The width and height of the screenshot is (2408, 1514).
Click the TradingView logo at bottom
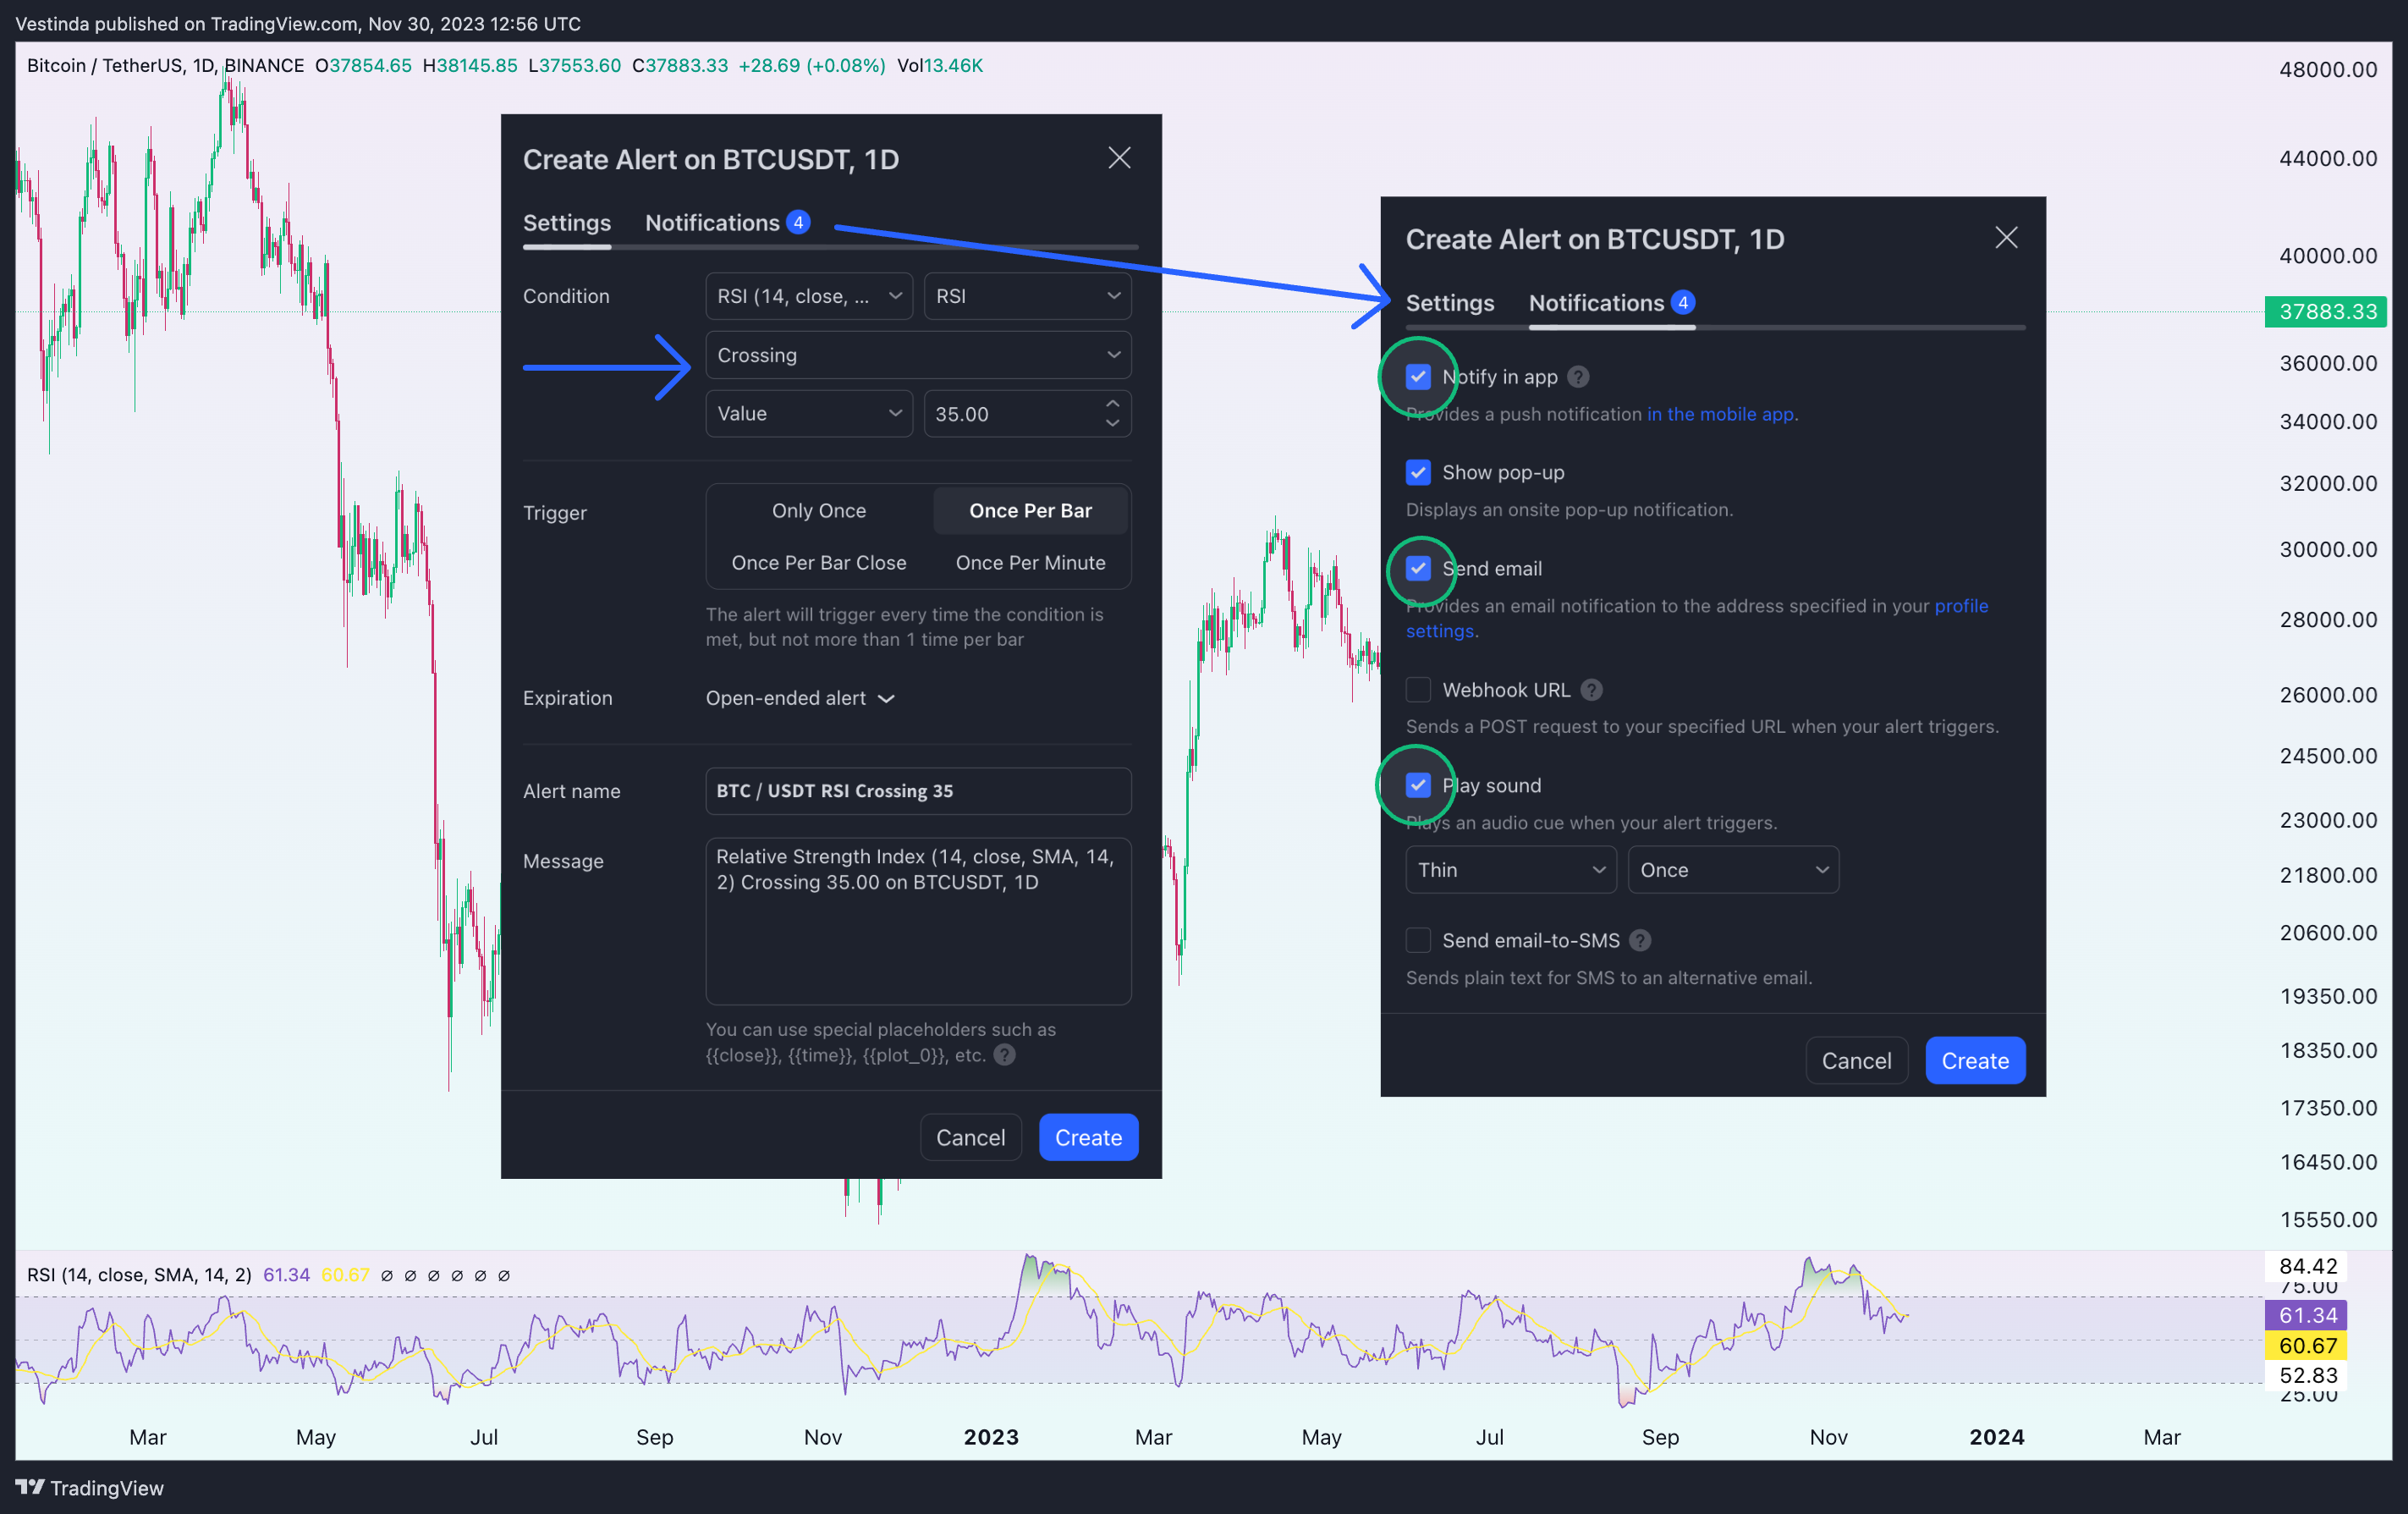(90, 1487)
